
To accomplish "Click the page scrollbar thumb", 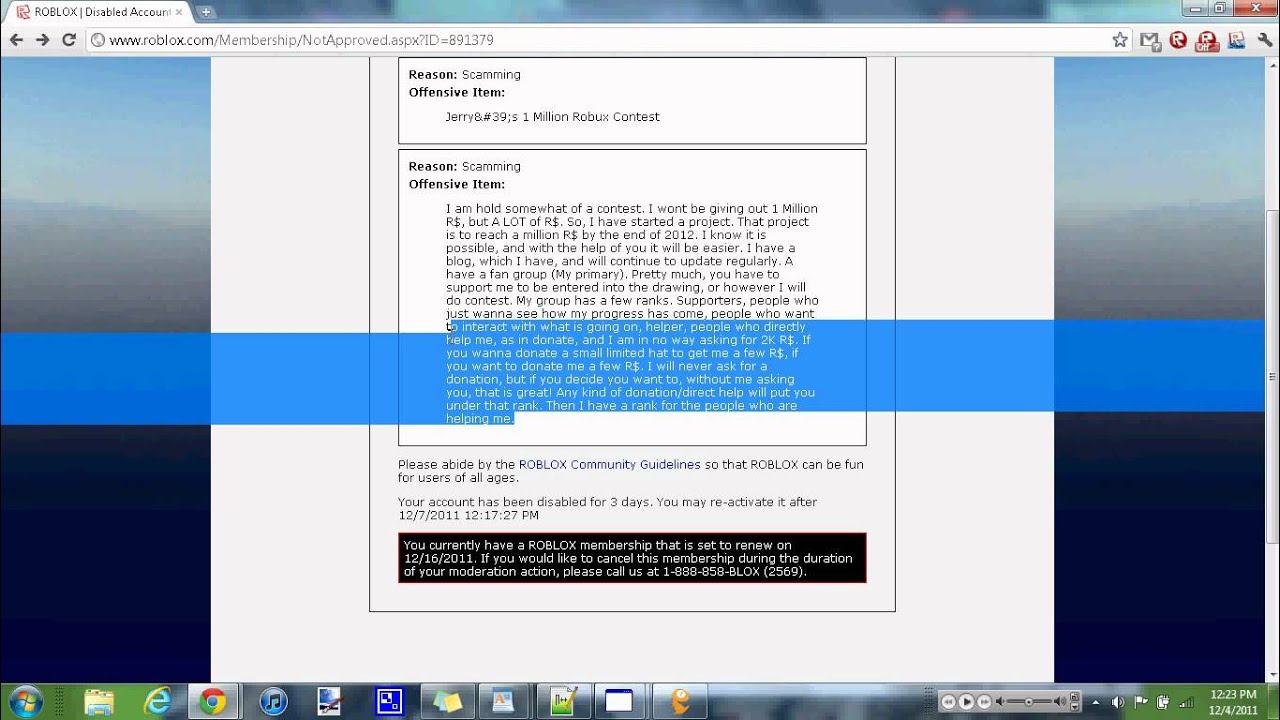I will pos(1272,378).
